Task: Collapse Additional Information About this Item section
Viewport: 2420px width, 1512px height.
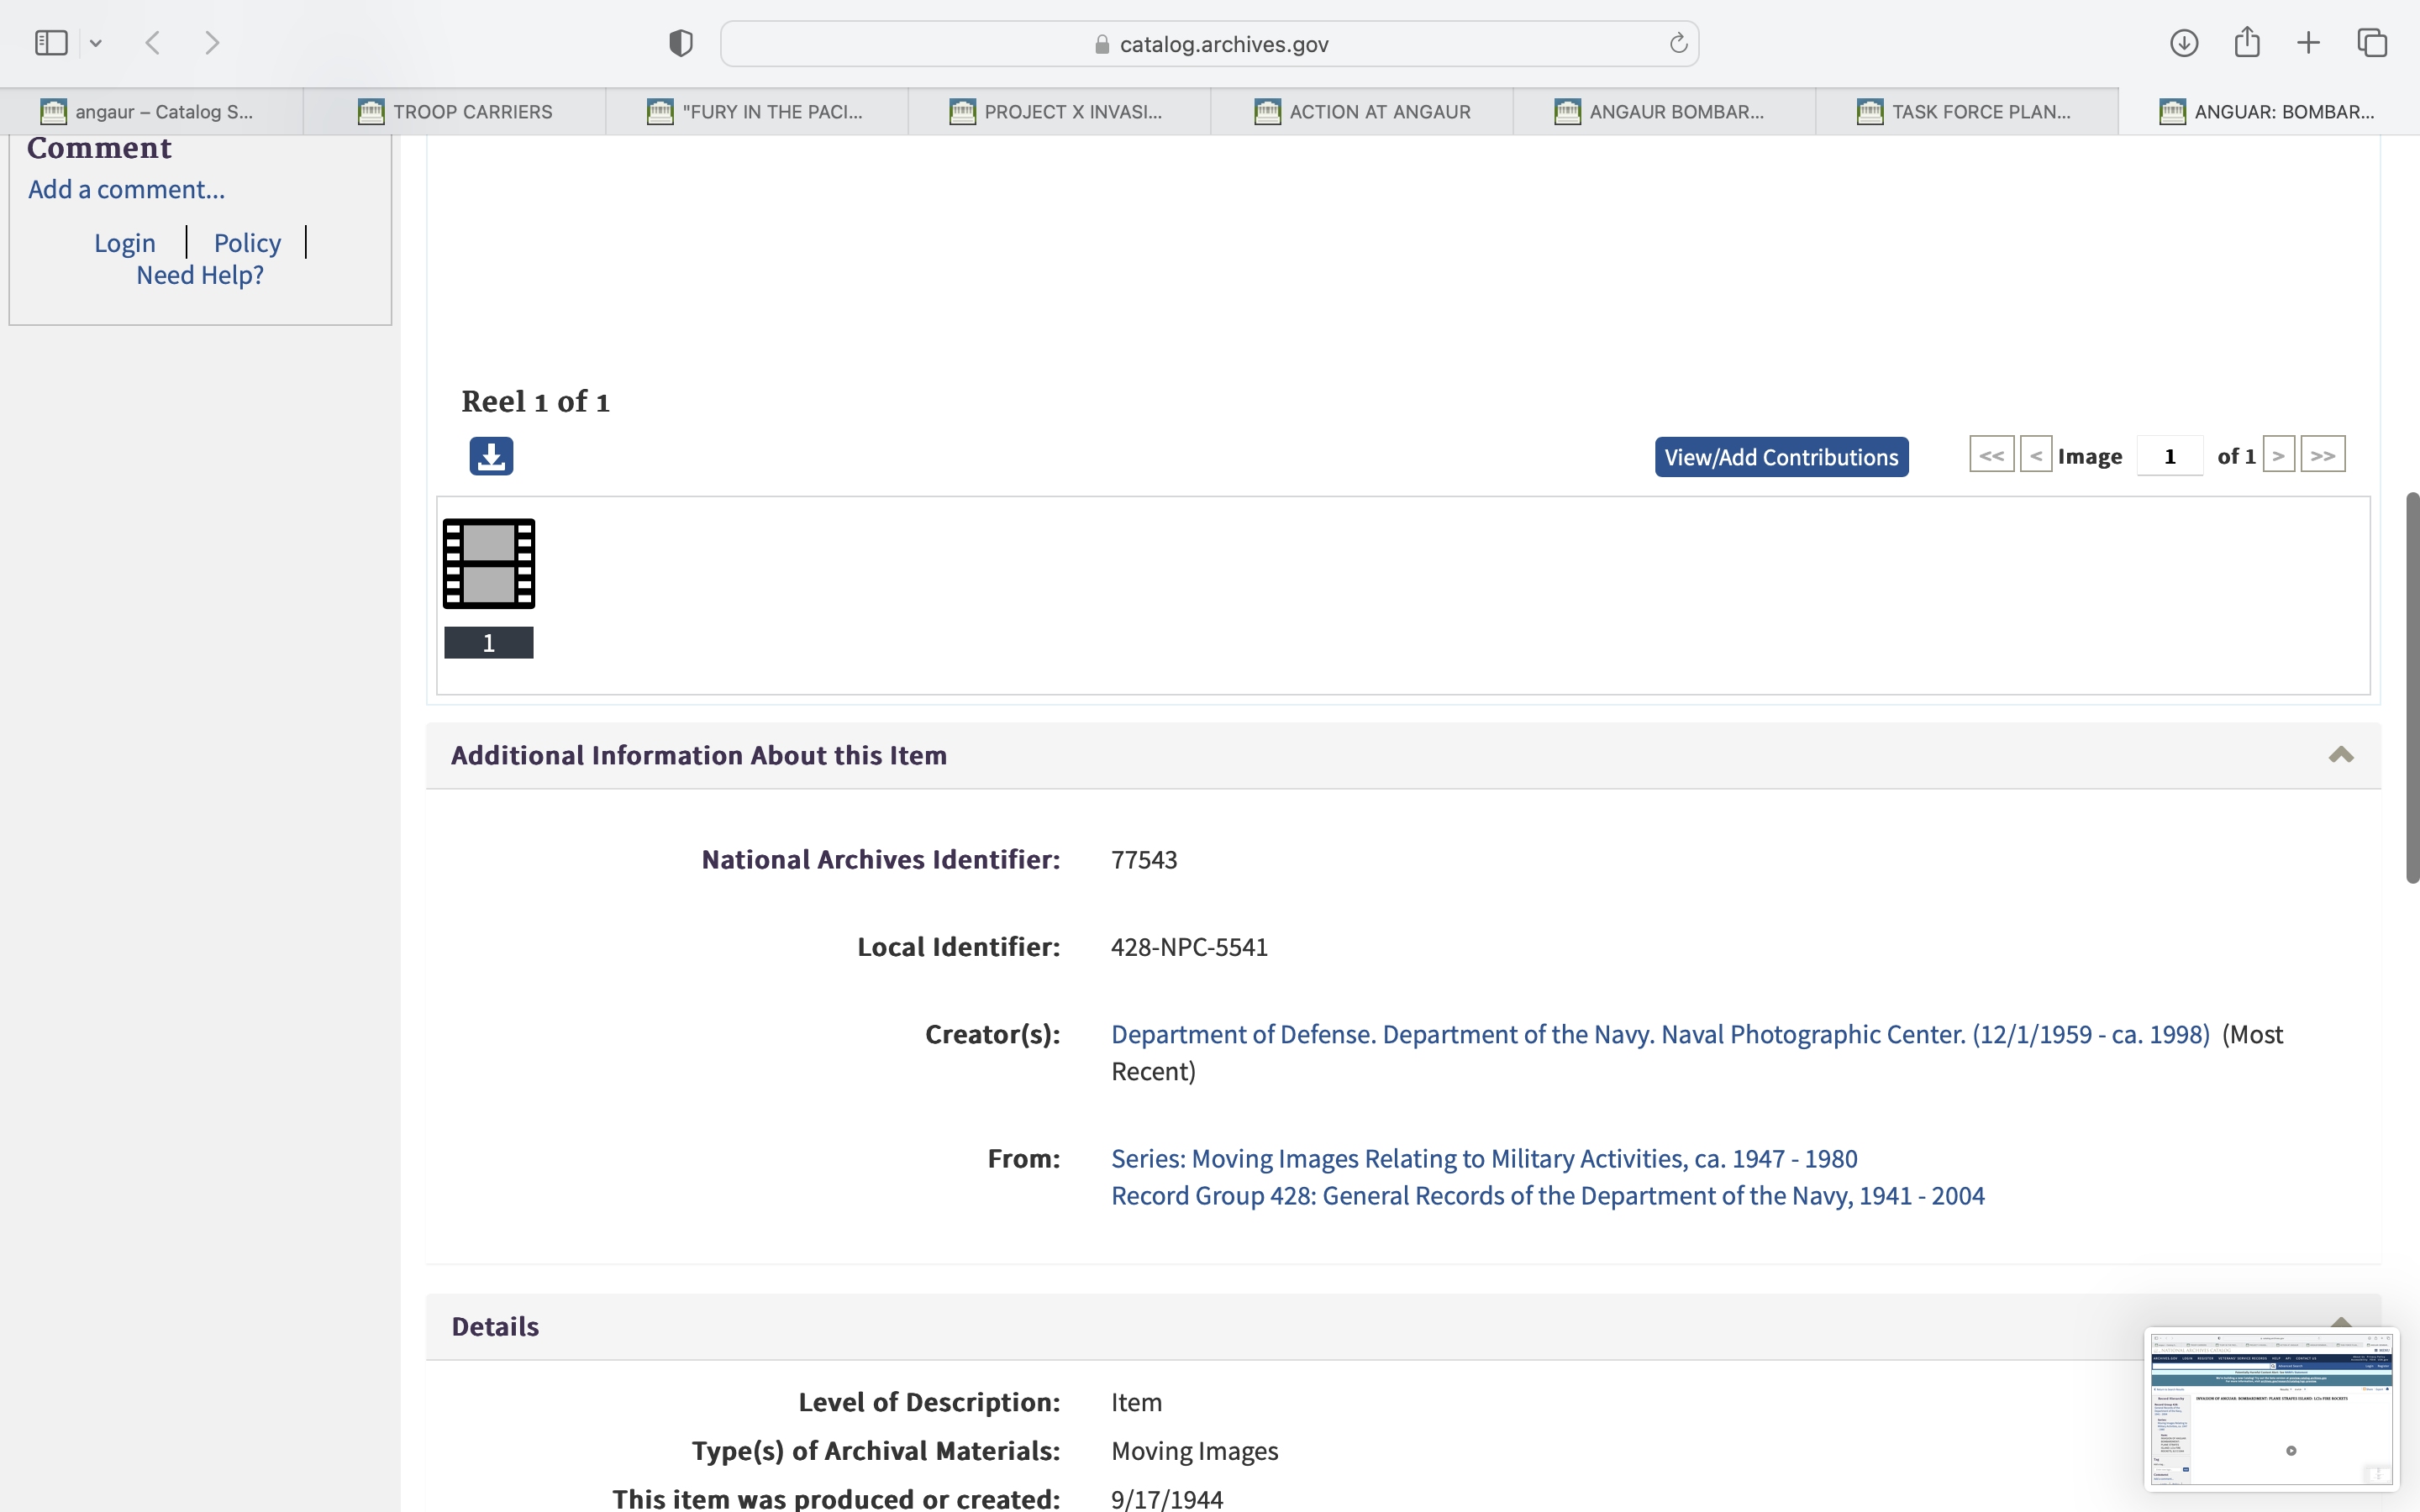Action: (x=2340, y=755)
